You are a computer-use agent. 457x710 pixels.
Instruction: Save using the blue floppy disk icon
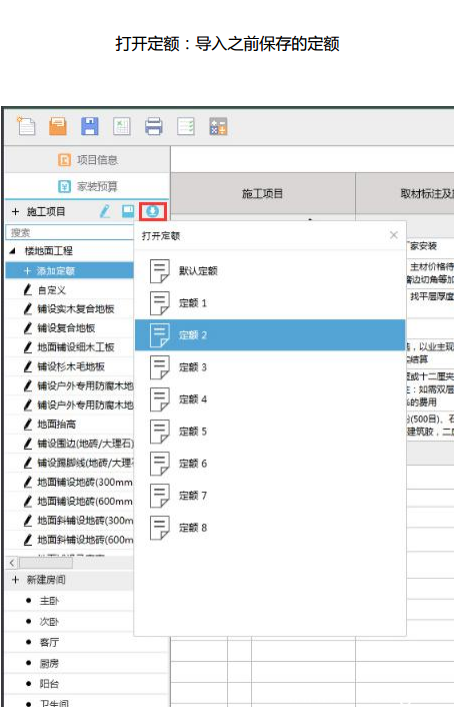click(90, 126)
